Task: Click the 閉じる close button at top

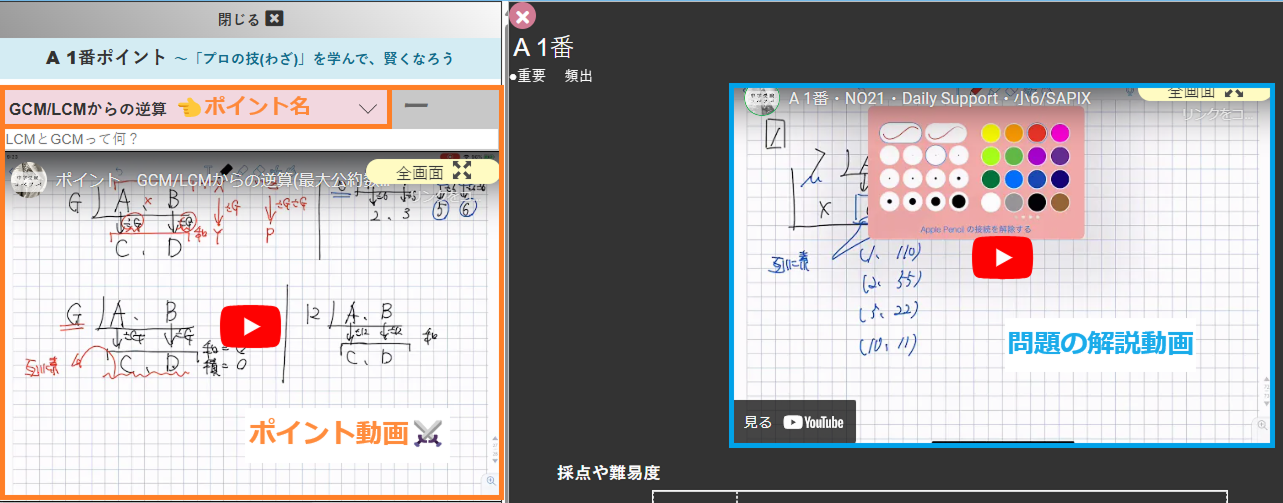Action: (250, 18)
